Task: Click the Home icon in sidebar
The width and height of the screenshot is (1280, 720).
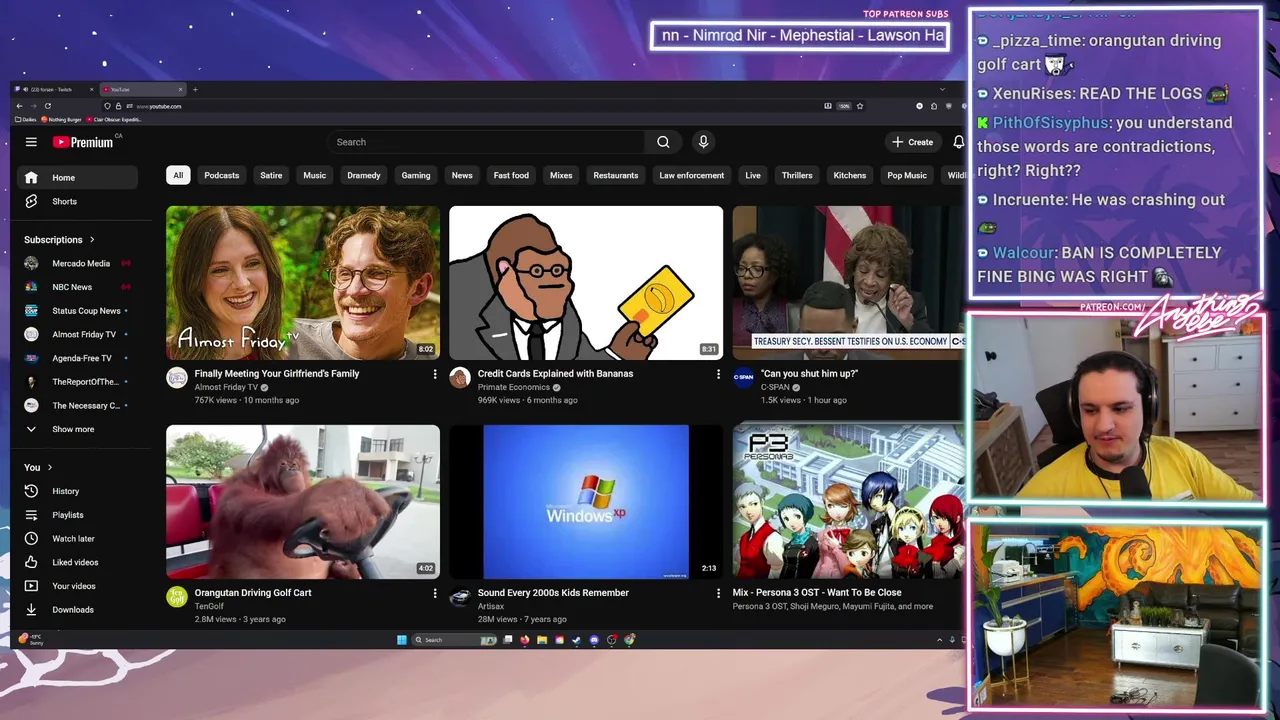Action: click(31, 178)
